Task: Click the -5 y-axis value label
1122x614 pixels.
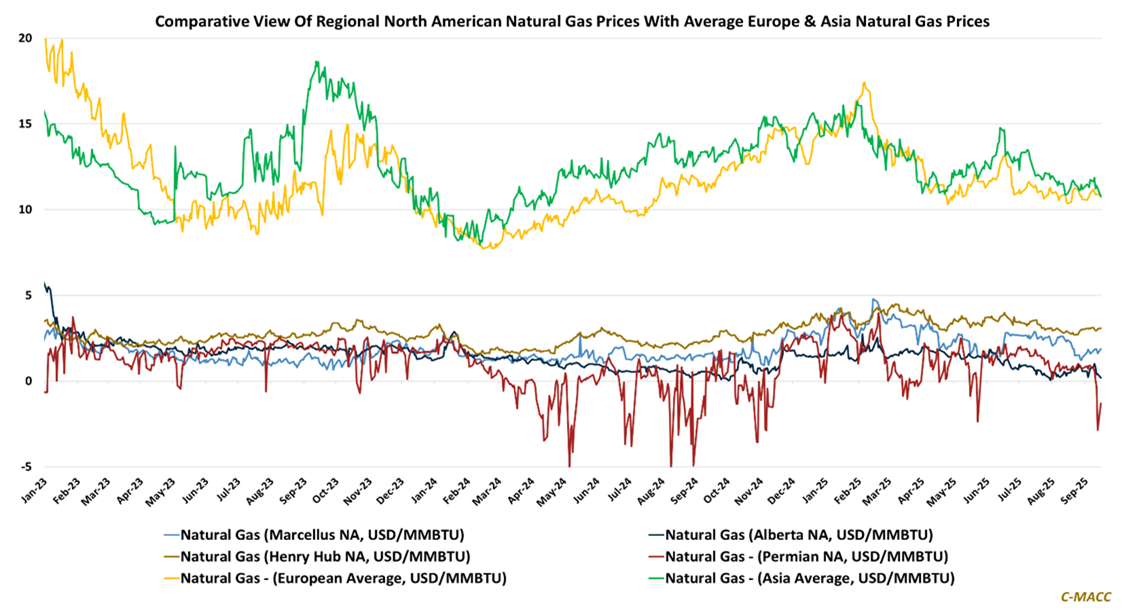Action: (x=25, y=466)
